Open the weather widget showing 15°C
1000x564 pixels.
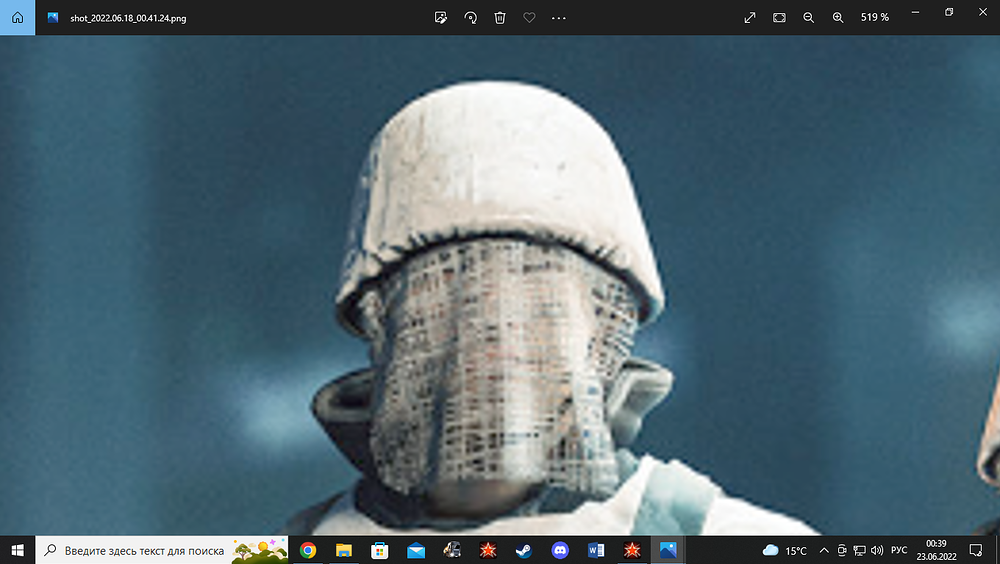coord(784,550)
